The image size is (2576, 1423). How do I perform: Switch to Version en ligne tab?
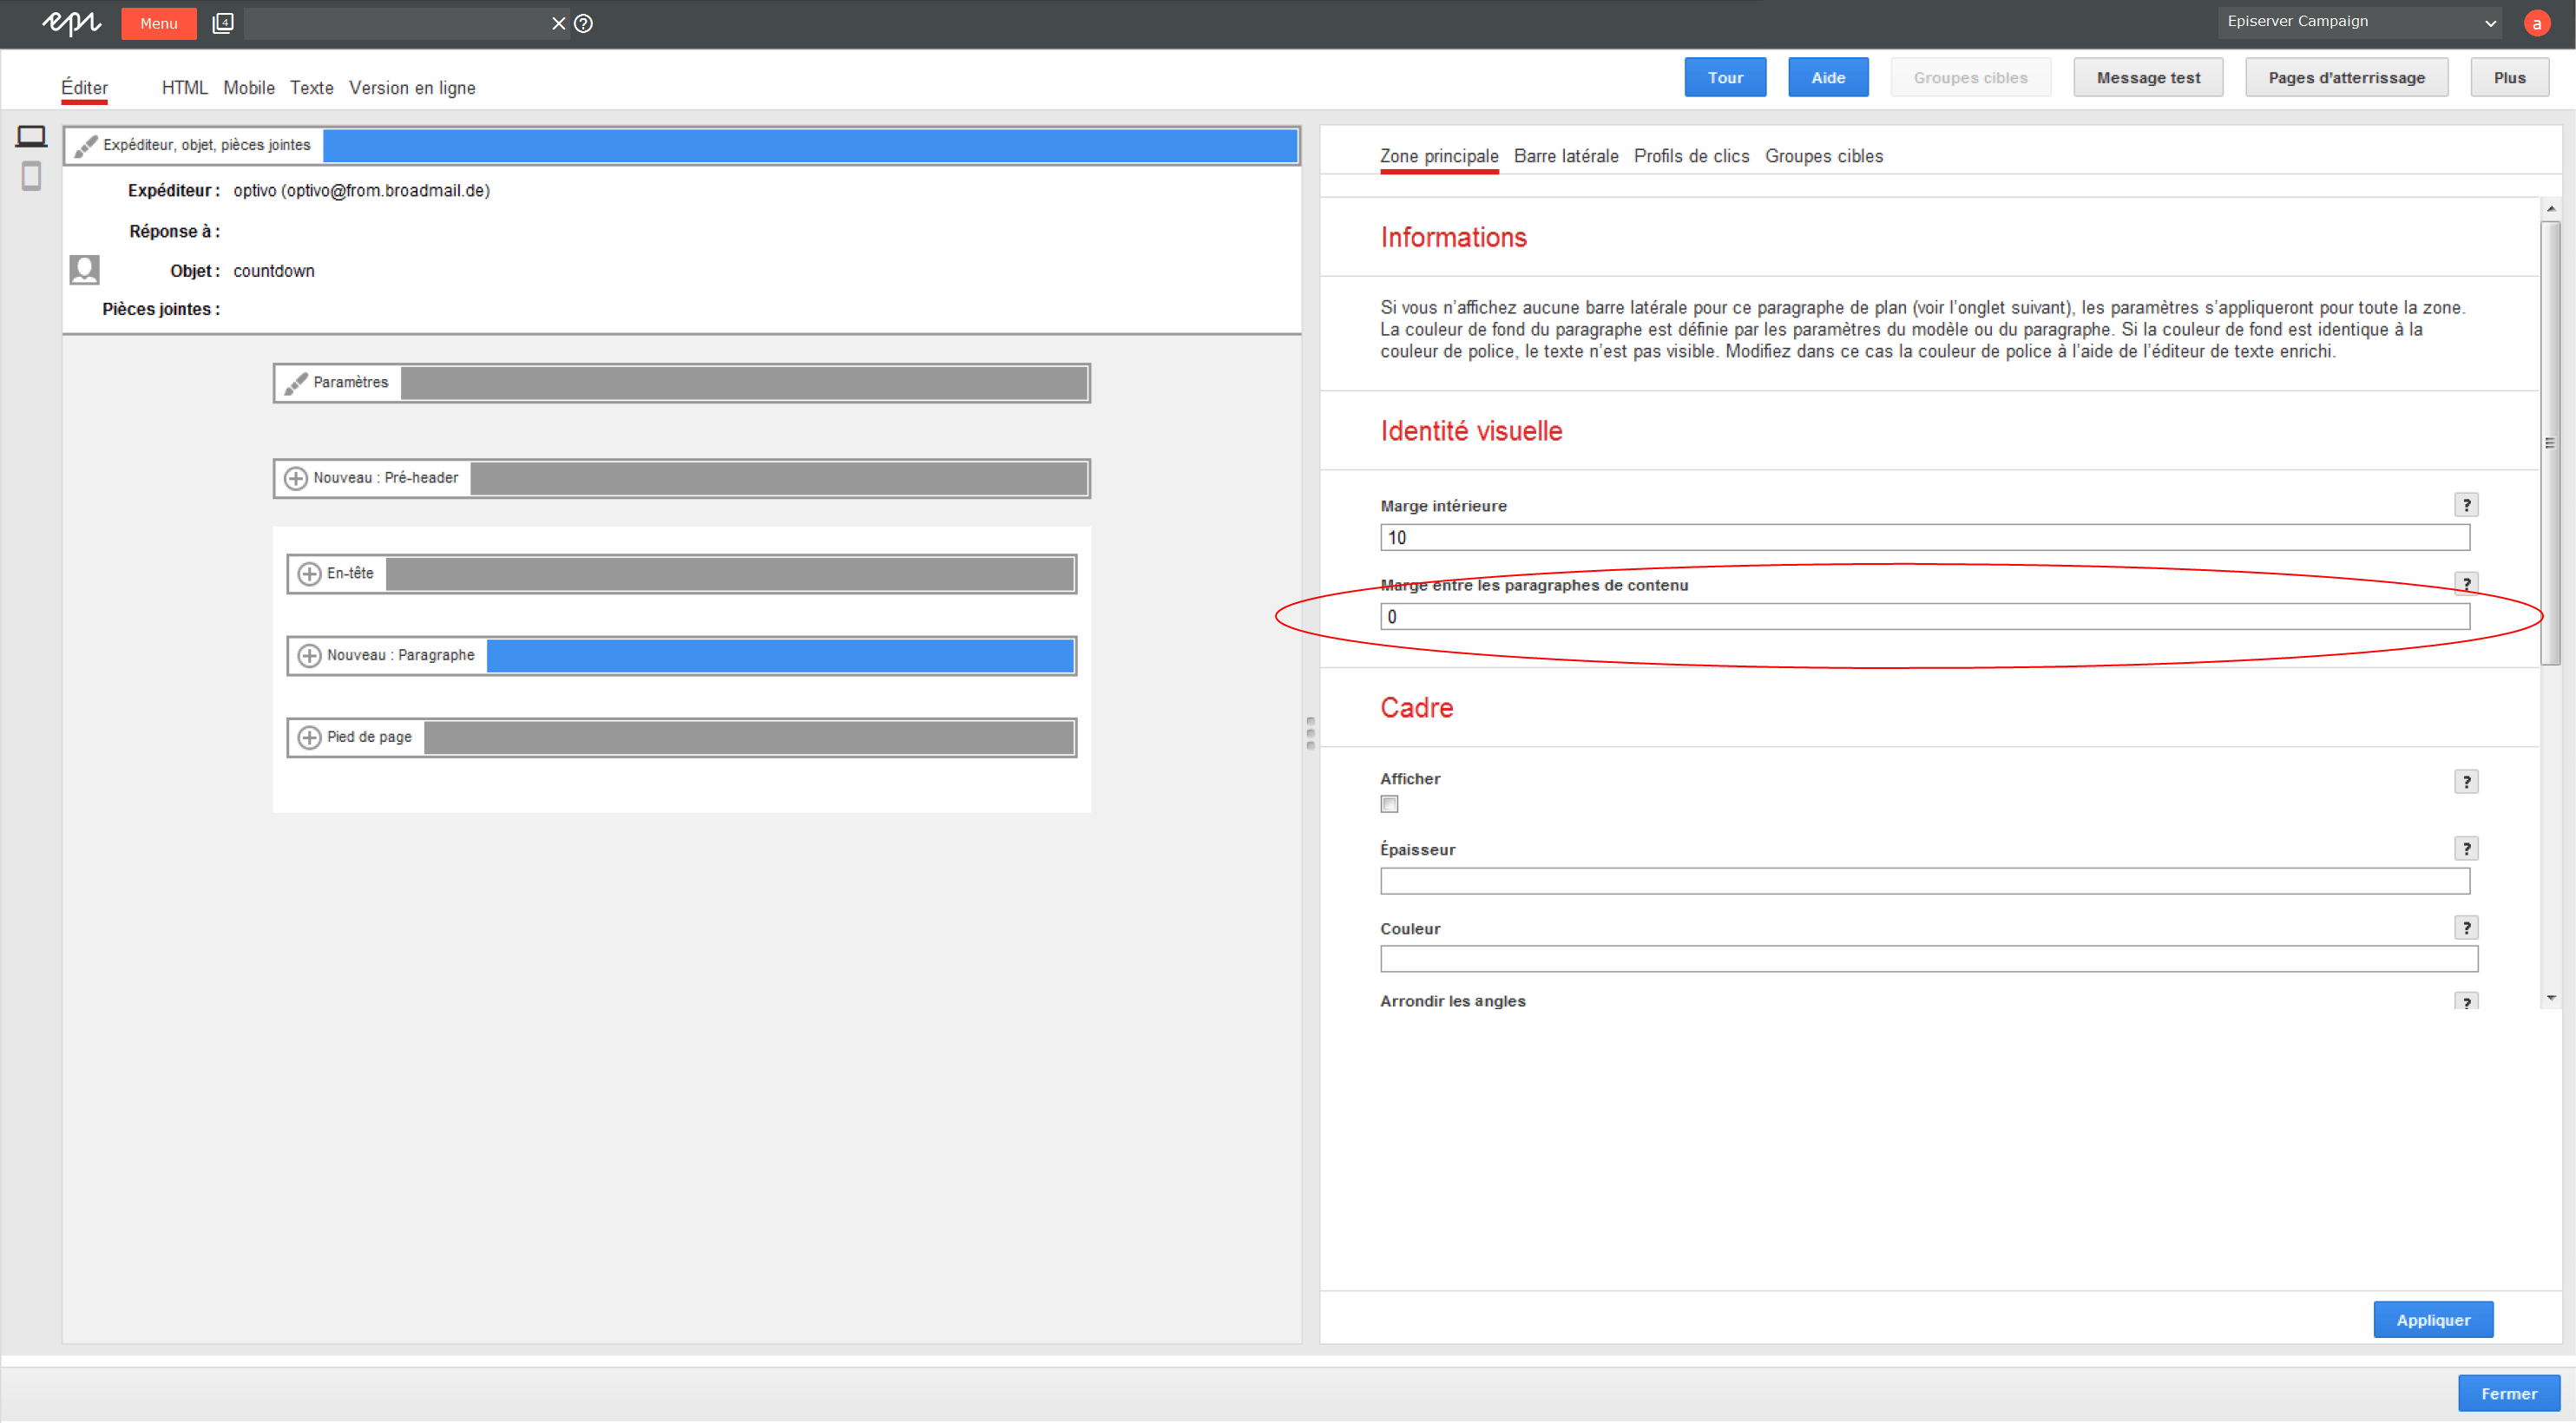(412, 88)
